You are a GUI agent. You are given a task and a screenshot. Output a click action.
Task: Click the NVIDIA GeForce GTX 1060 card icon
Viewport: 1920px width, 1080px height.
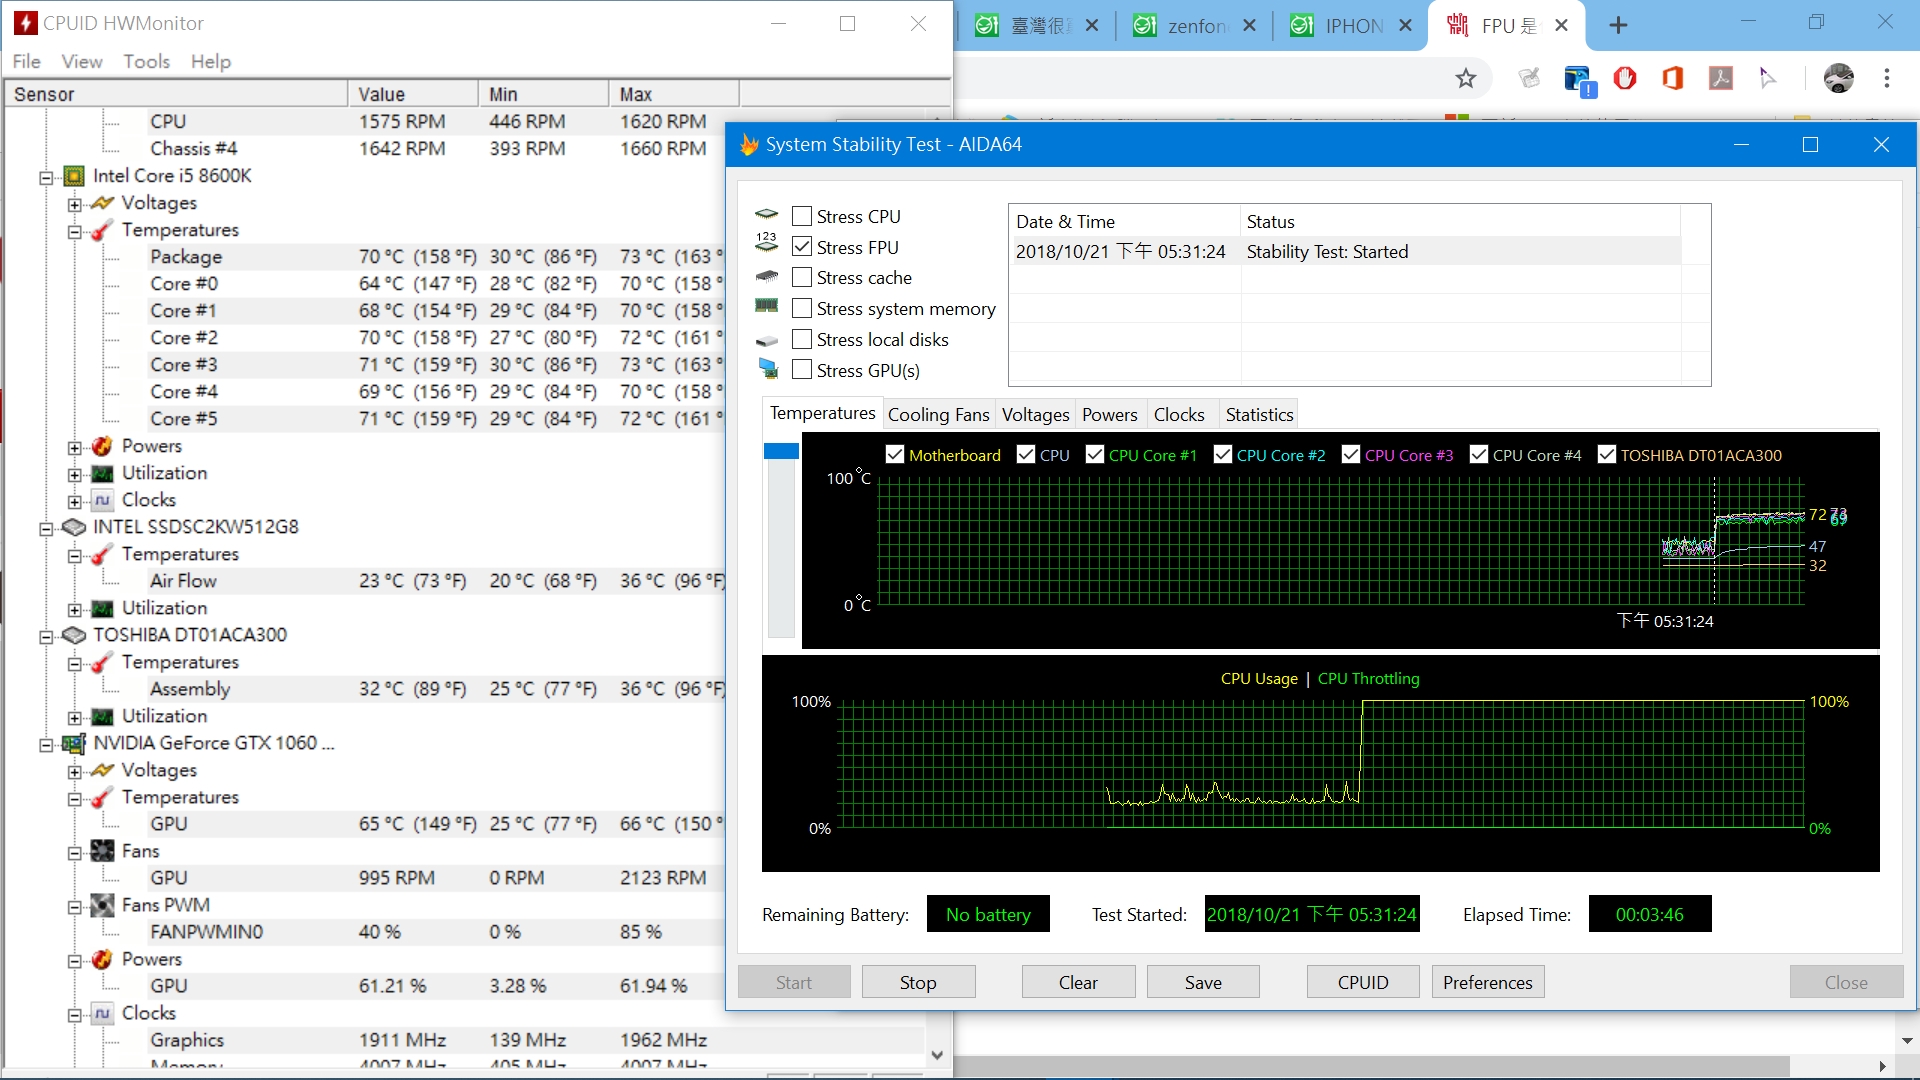(x=74, y=743)
